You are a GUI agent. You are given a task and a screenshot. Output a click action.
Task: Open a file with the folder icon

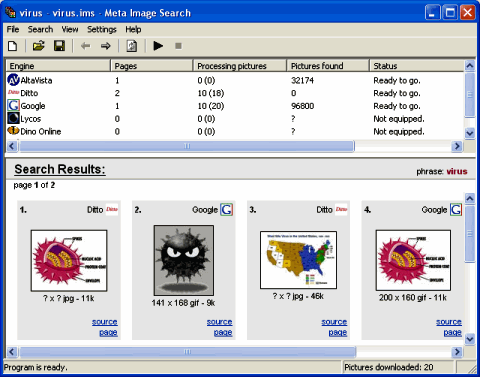(39, 46)
